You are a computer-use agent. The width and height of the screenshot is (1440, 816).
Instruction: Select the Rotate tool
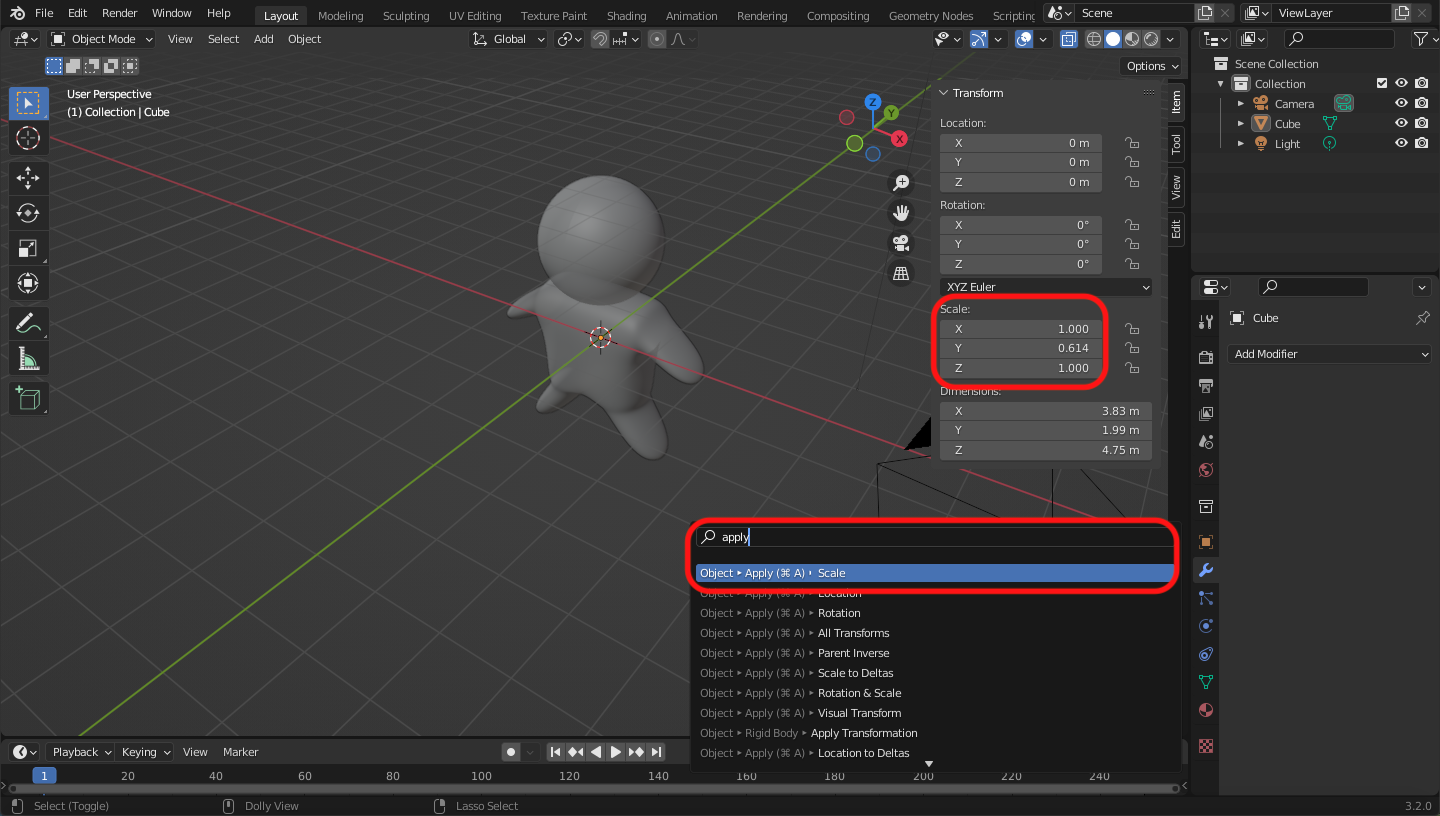click(28, 213)
